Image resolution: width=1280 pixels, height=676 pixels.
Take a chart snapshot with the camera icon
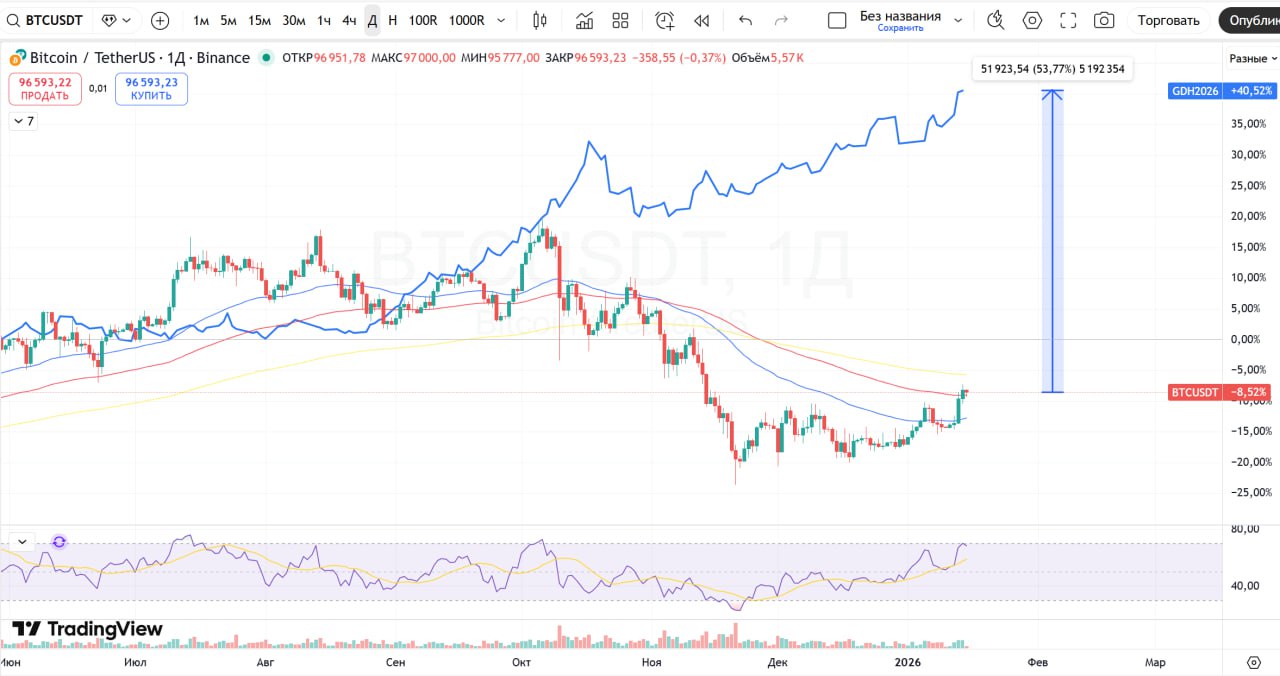point(1104,20)
